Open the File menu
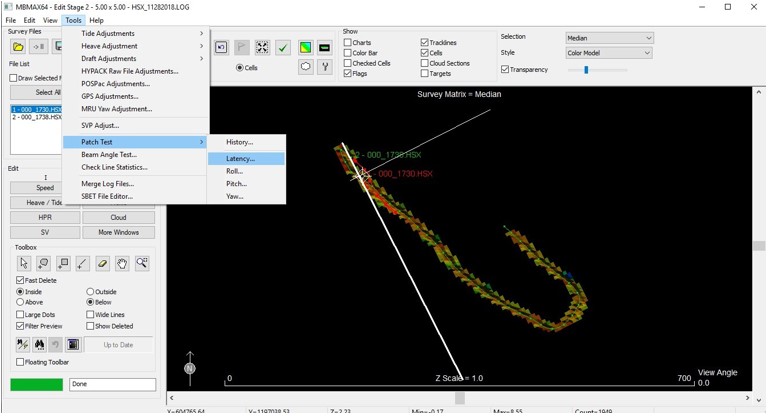 11,20
